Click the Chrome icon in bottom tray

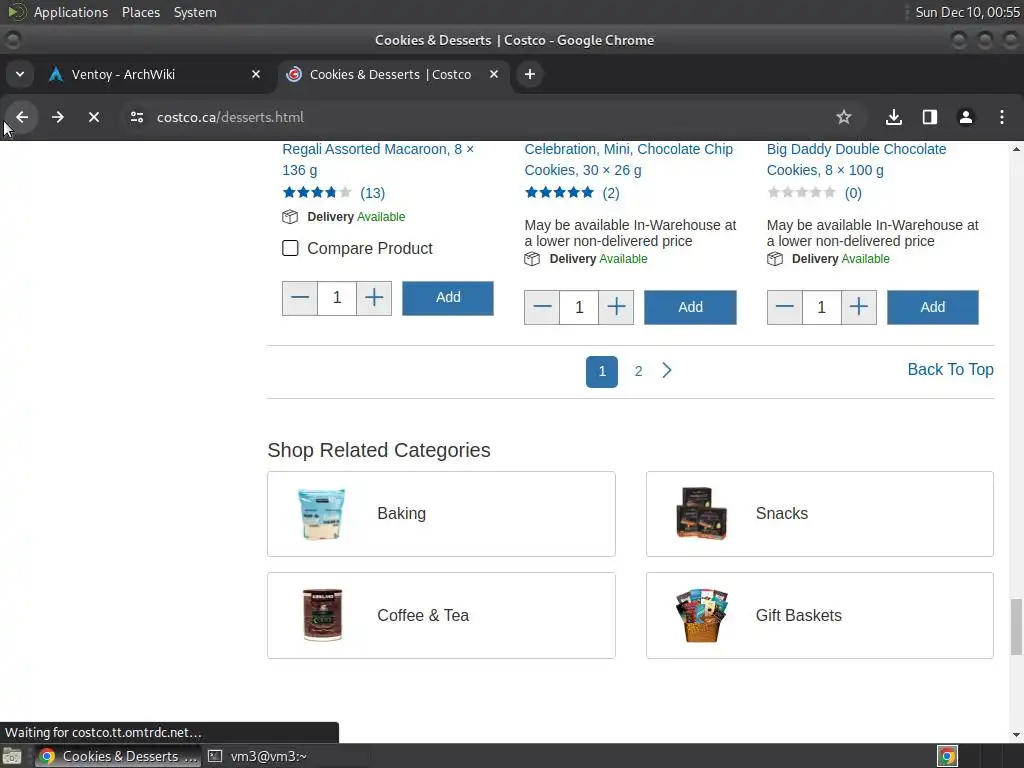[947, 756]
